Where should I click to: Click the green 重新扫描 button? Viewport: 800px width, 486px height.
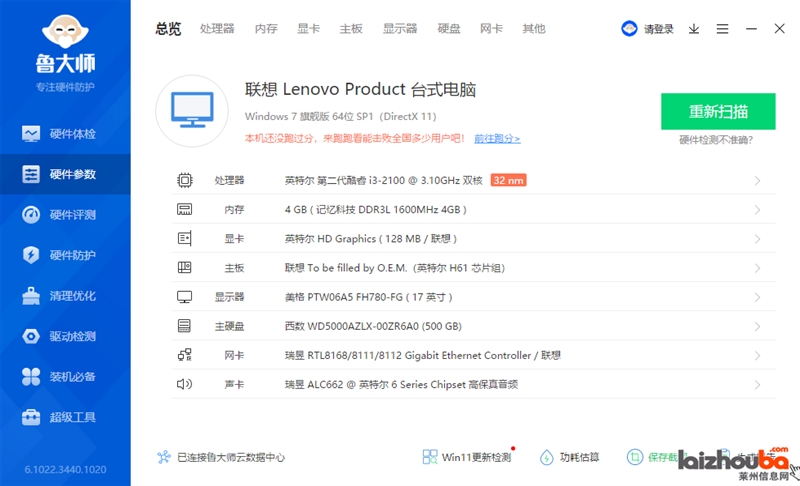tap(717, 111)
